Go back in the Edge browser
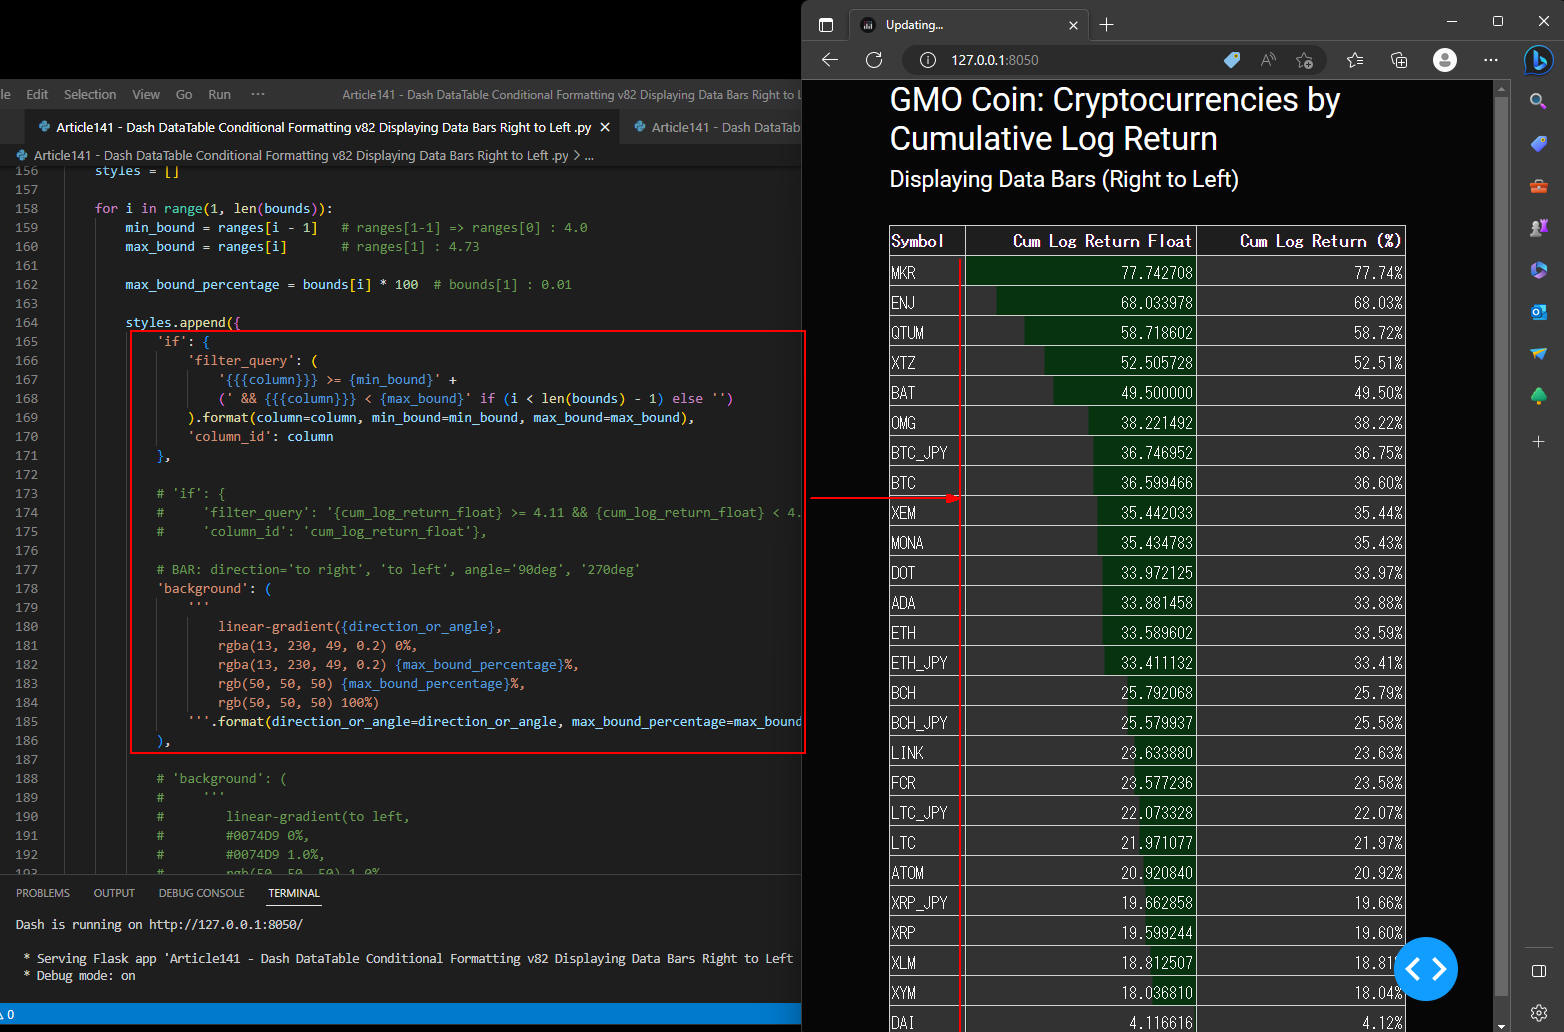The image size is (1564, 1032). (829, 60)
